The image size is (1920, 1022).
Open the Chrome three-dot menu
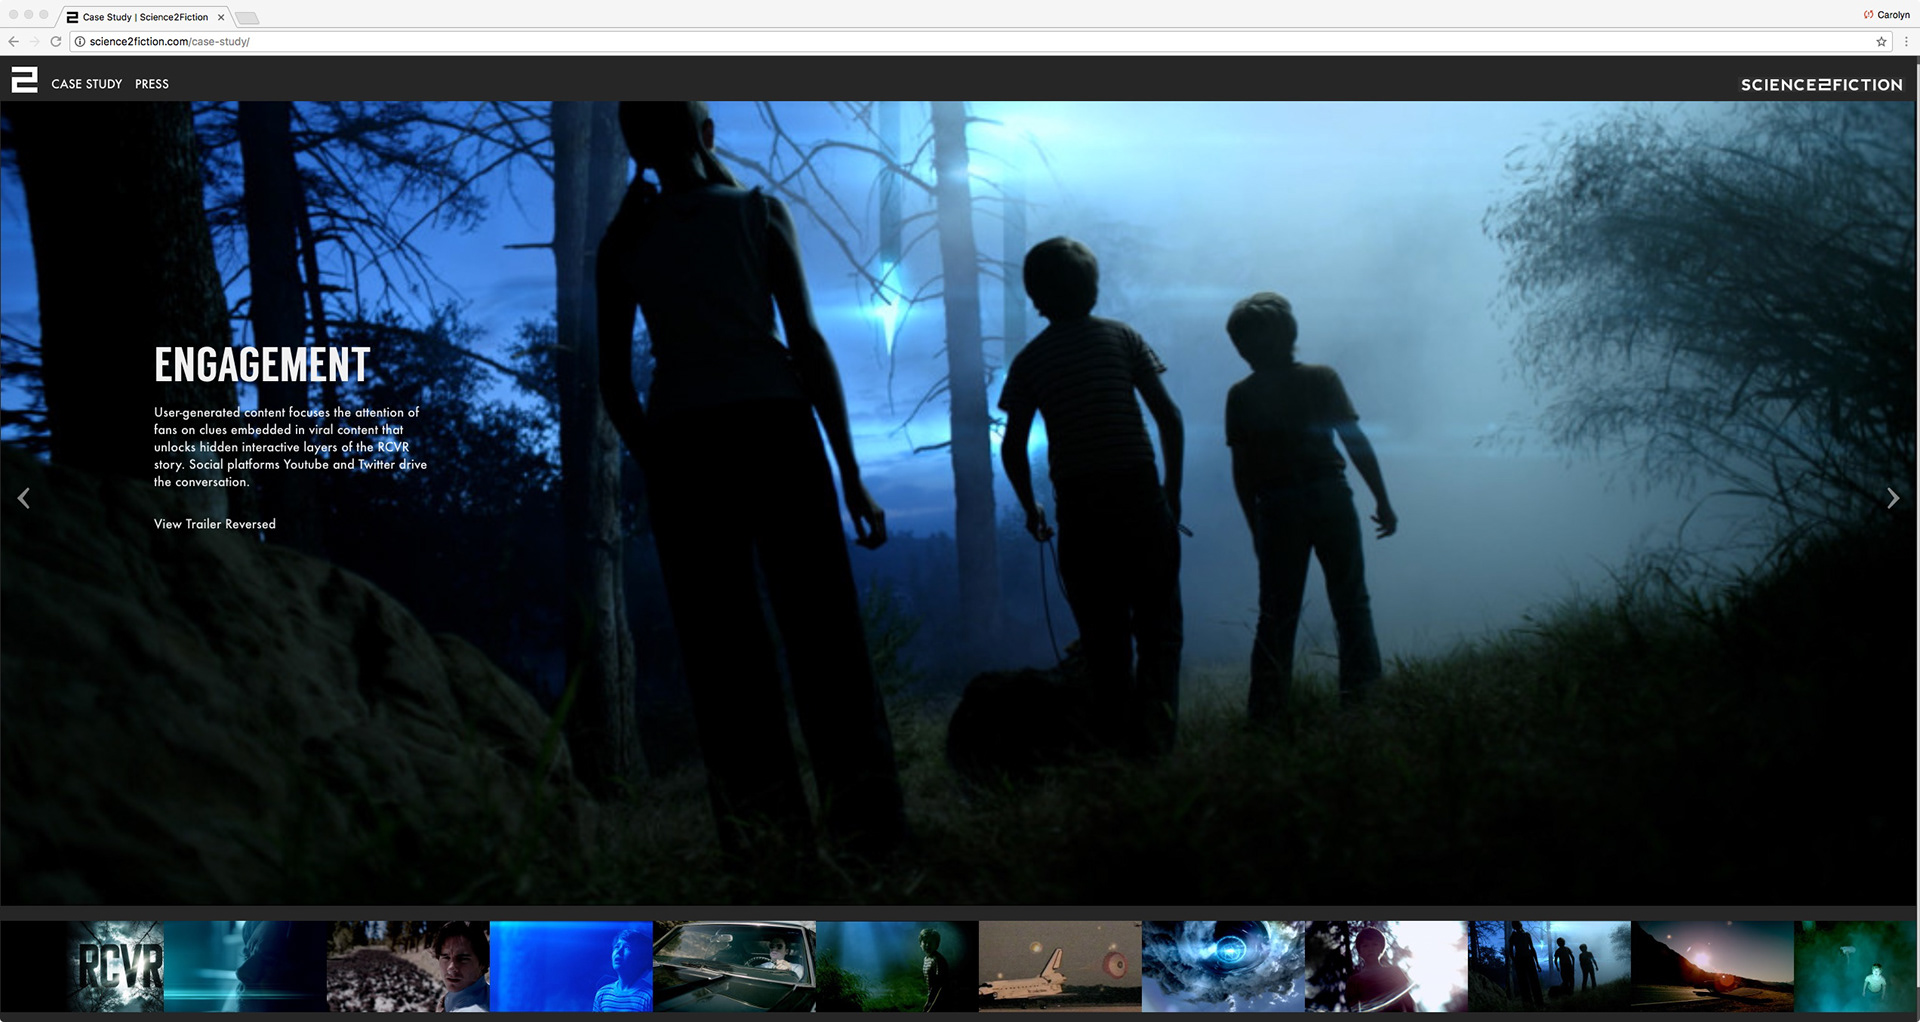click(1906, 41)
